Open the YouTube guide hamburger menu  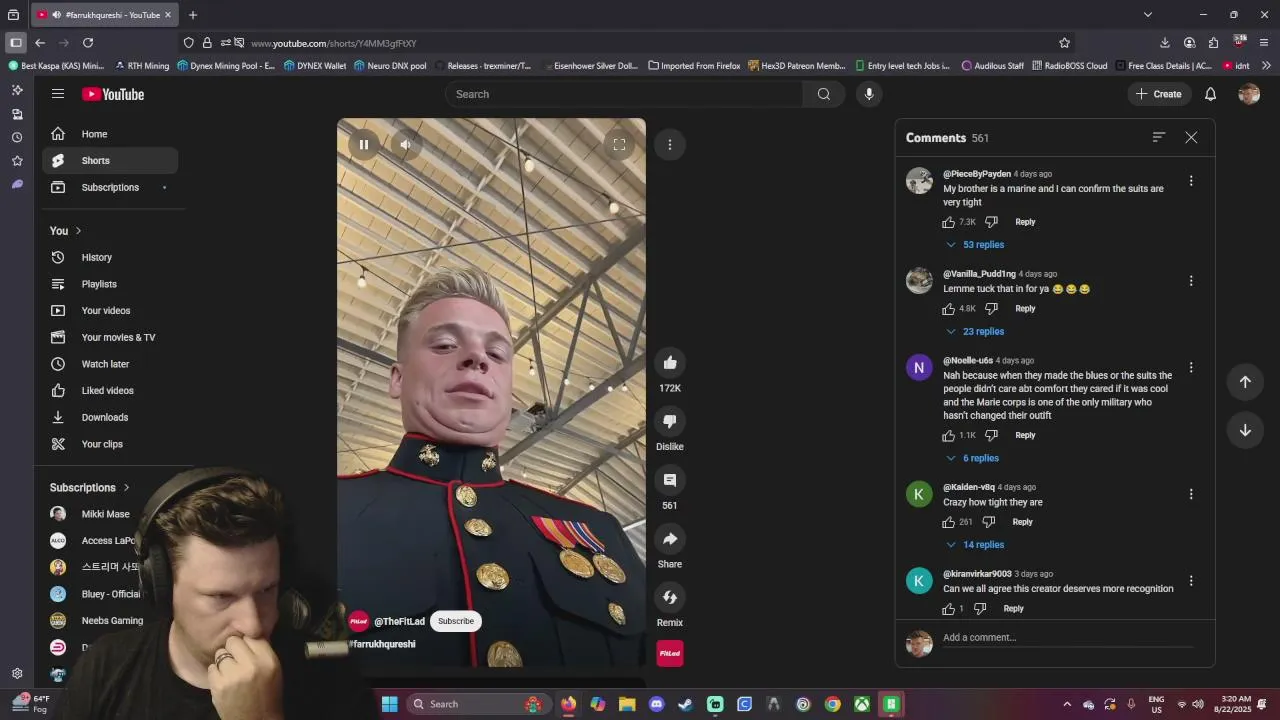[58, 94]
